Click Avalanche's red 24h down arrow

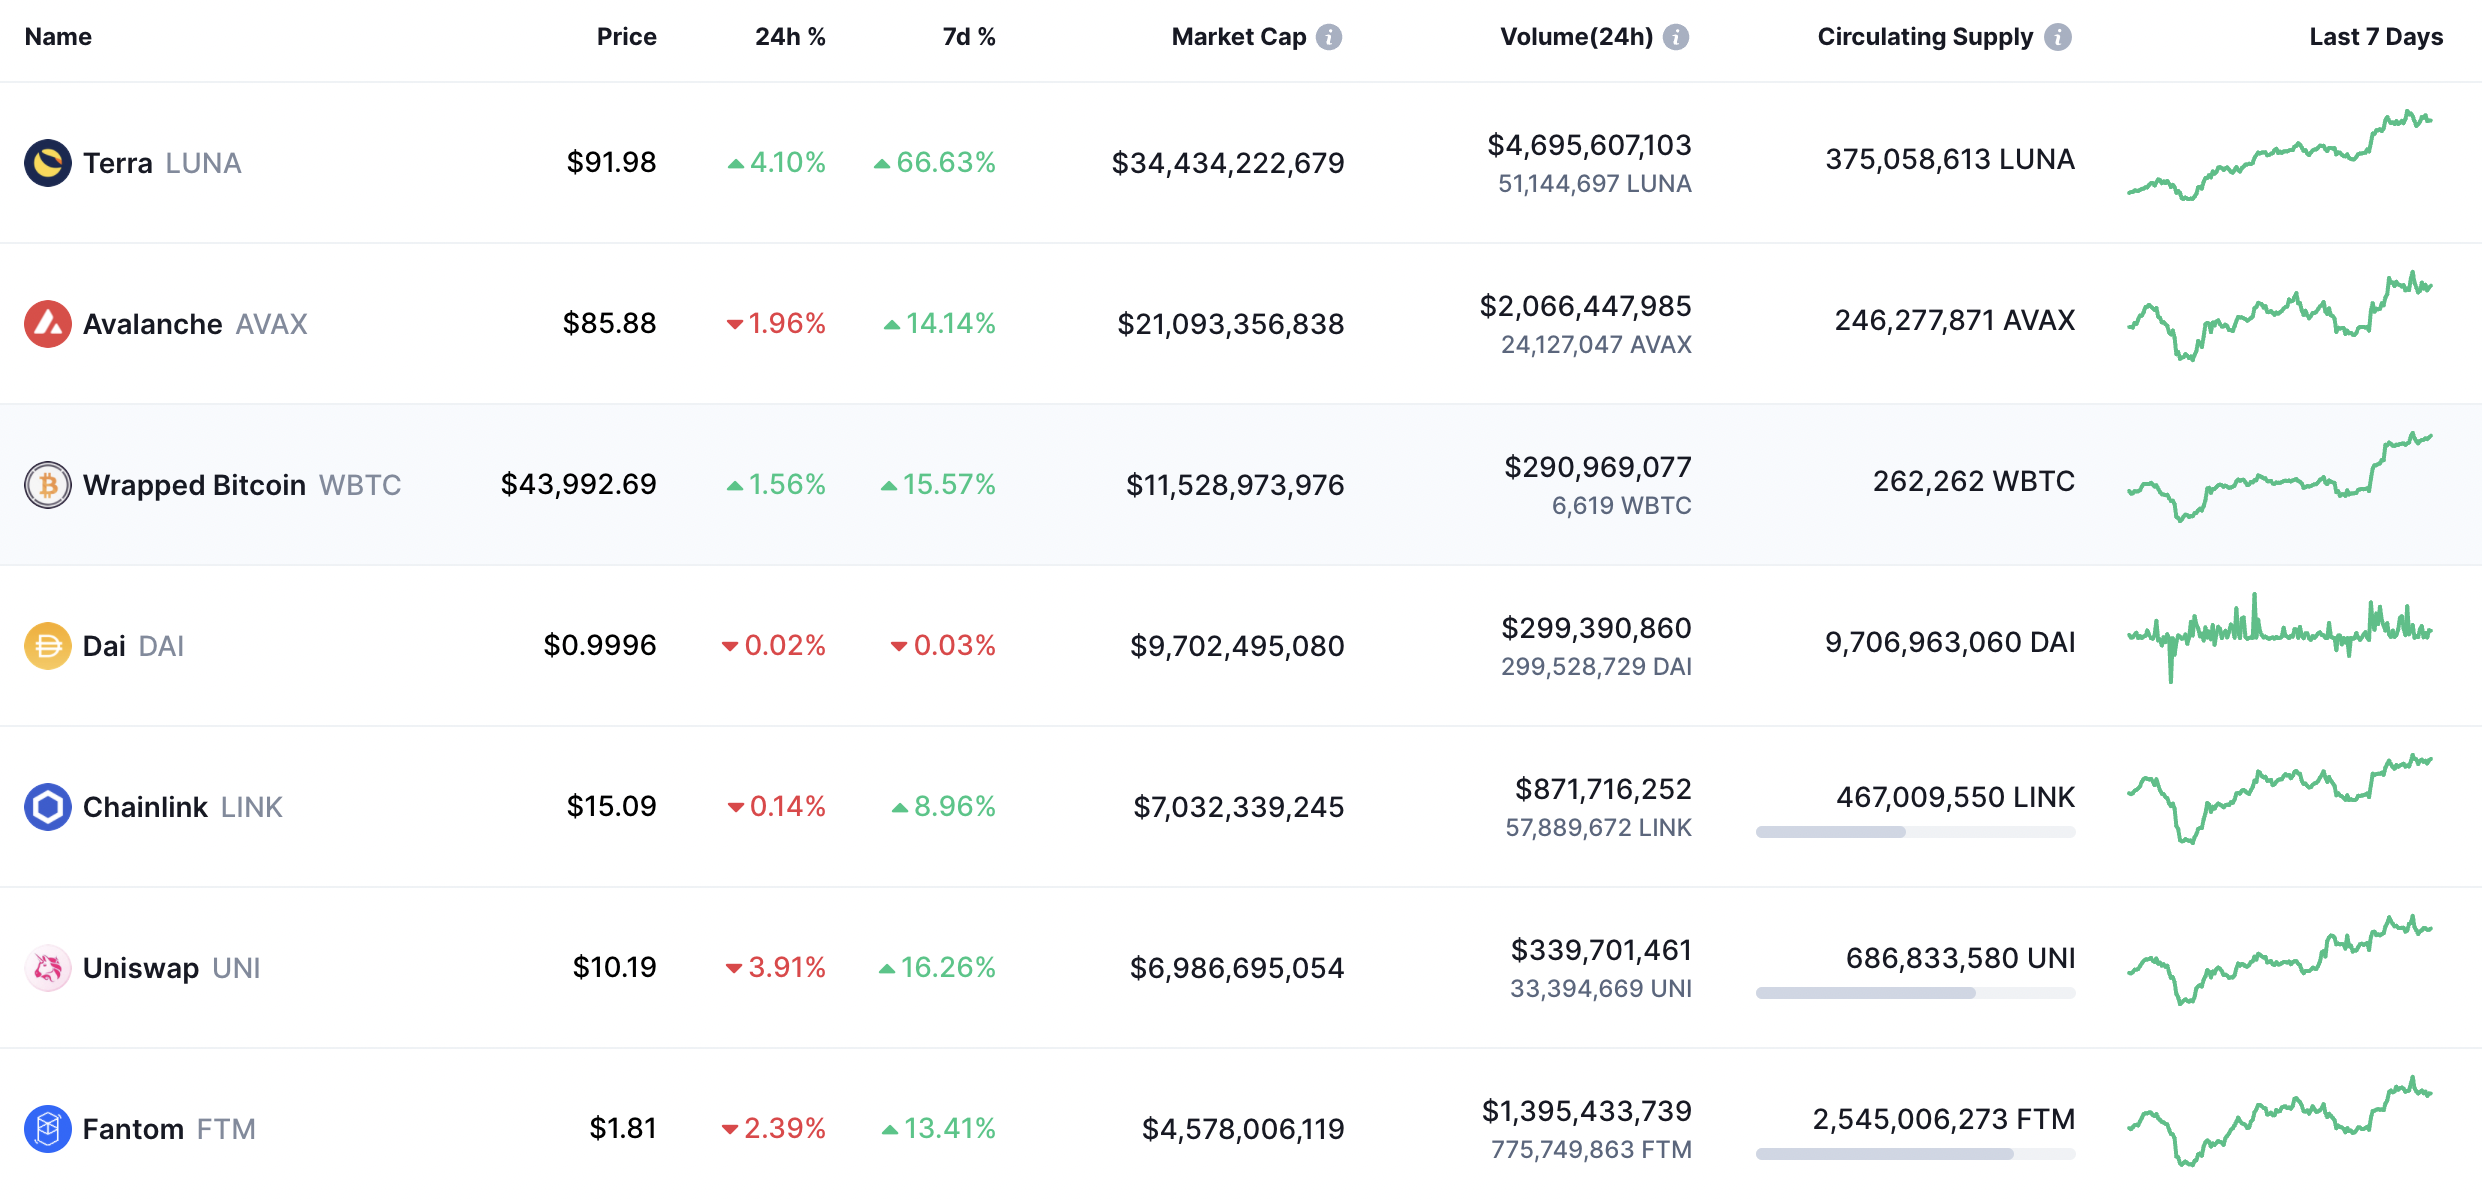tap(735, 324)
